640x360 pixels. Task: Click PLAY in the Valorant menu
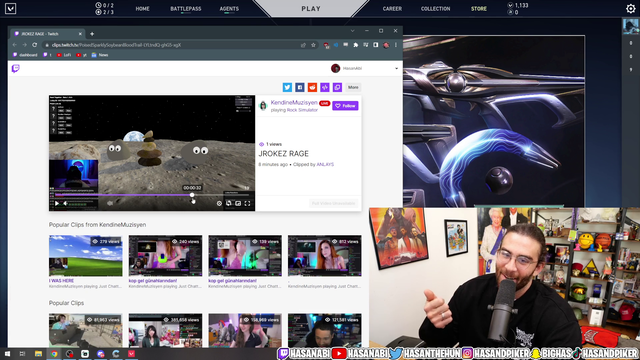point(311,9)
